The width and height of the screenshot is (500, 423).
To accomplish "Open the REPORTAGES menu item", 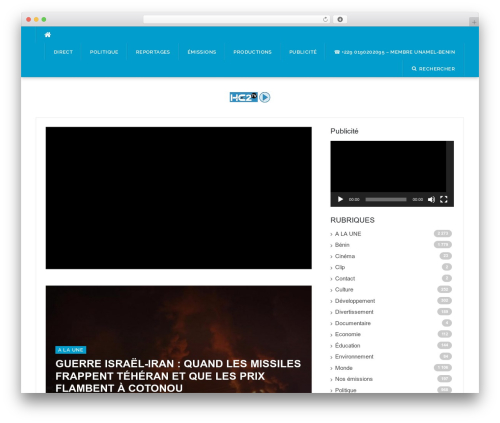I will click(153, 52).
